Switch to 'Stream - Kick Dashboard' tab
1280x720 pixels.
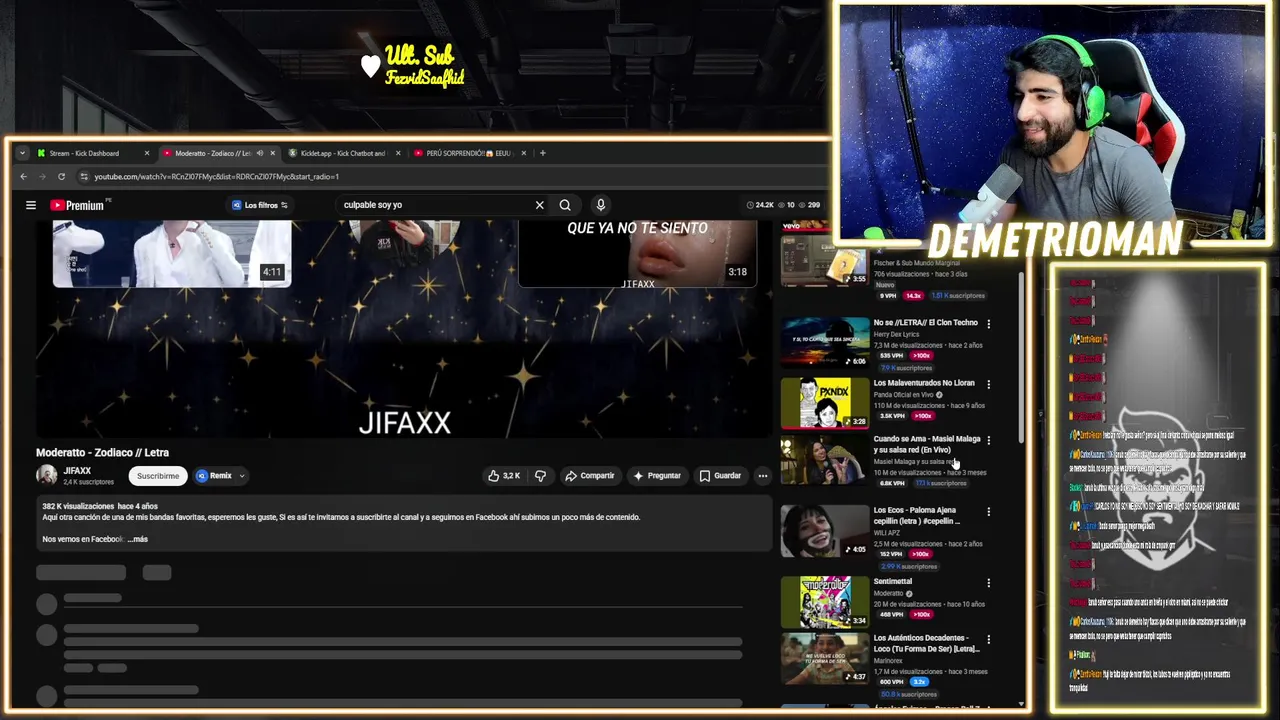click(x=93, y=153)
